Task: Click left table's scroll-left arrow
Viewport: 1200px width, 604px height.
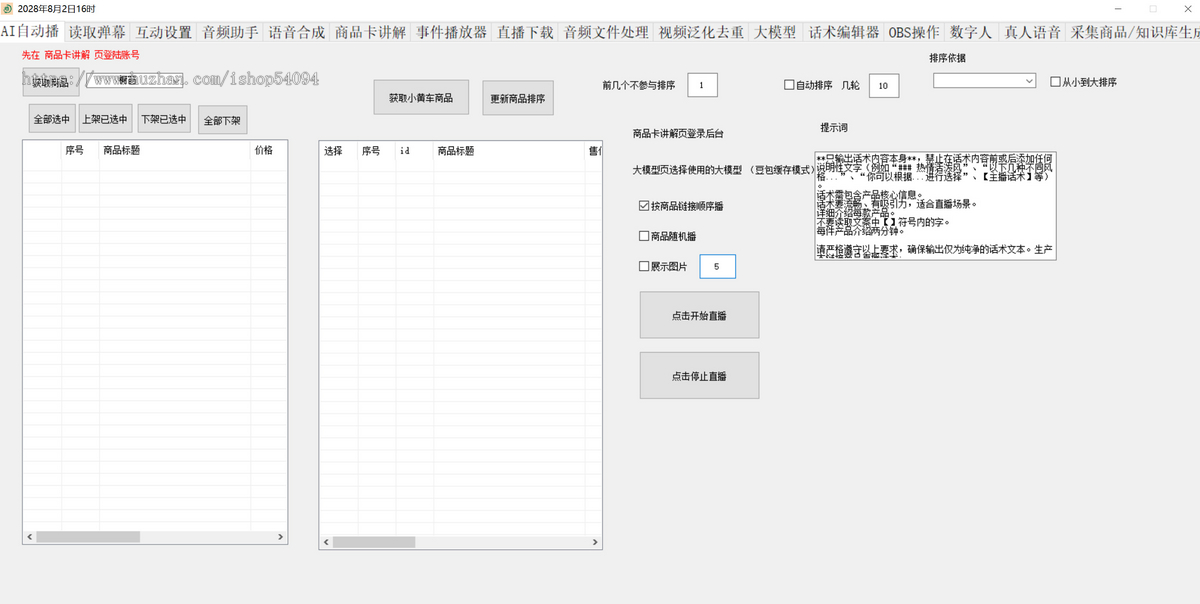Action: click(29, 537)
